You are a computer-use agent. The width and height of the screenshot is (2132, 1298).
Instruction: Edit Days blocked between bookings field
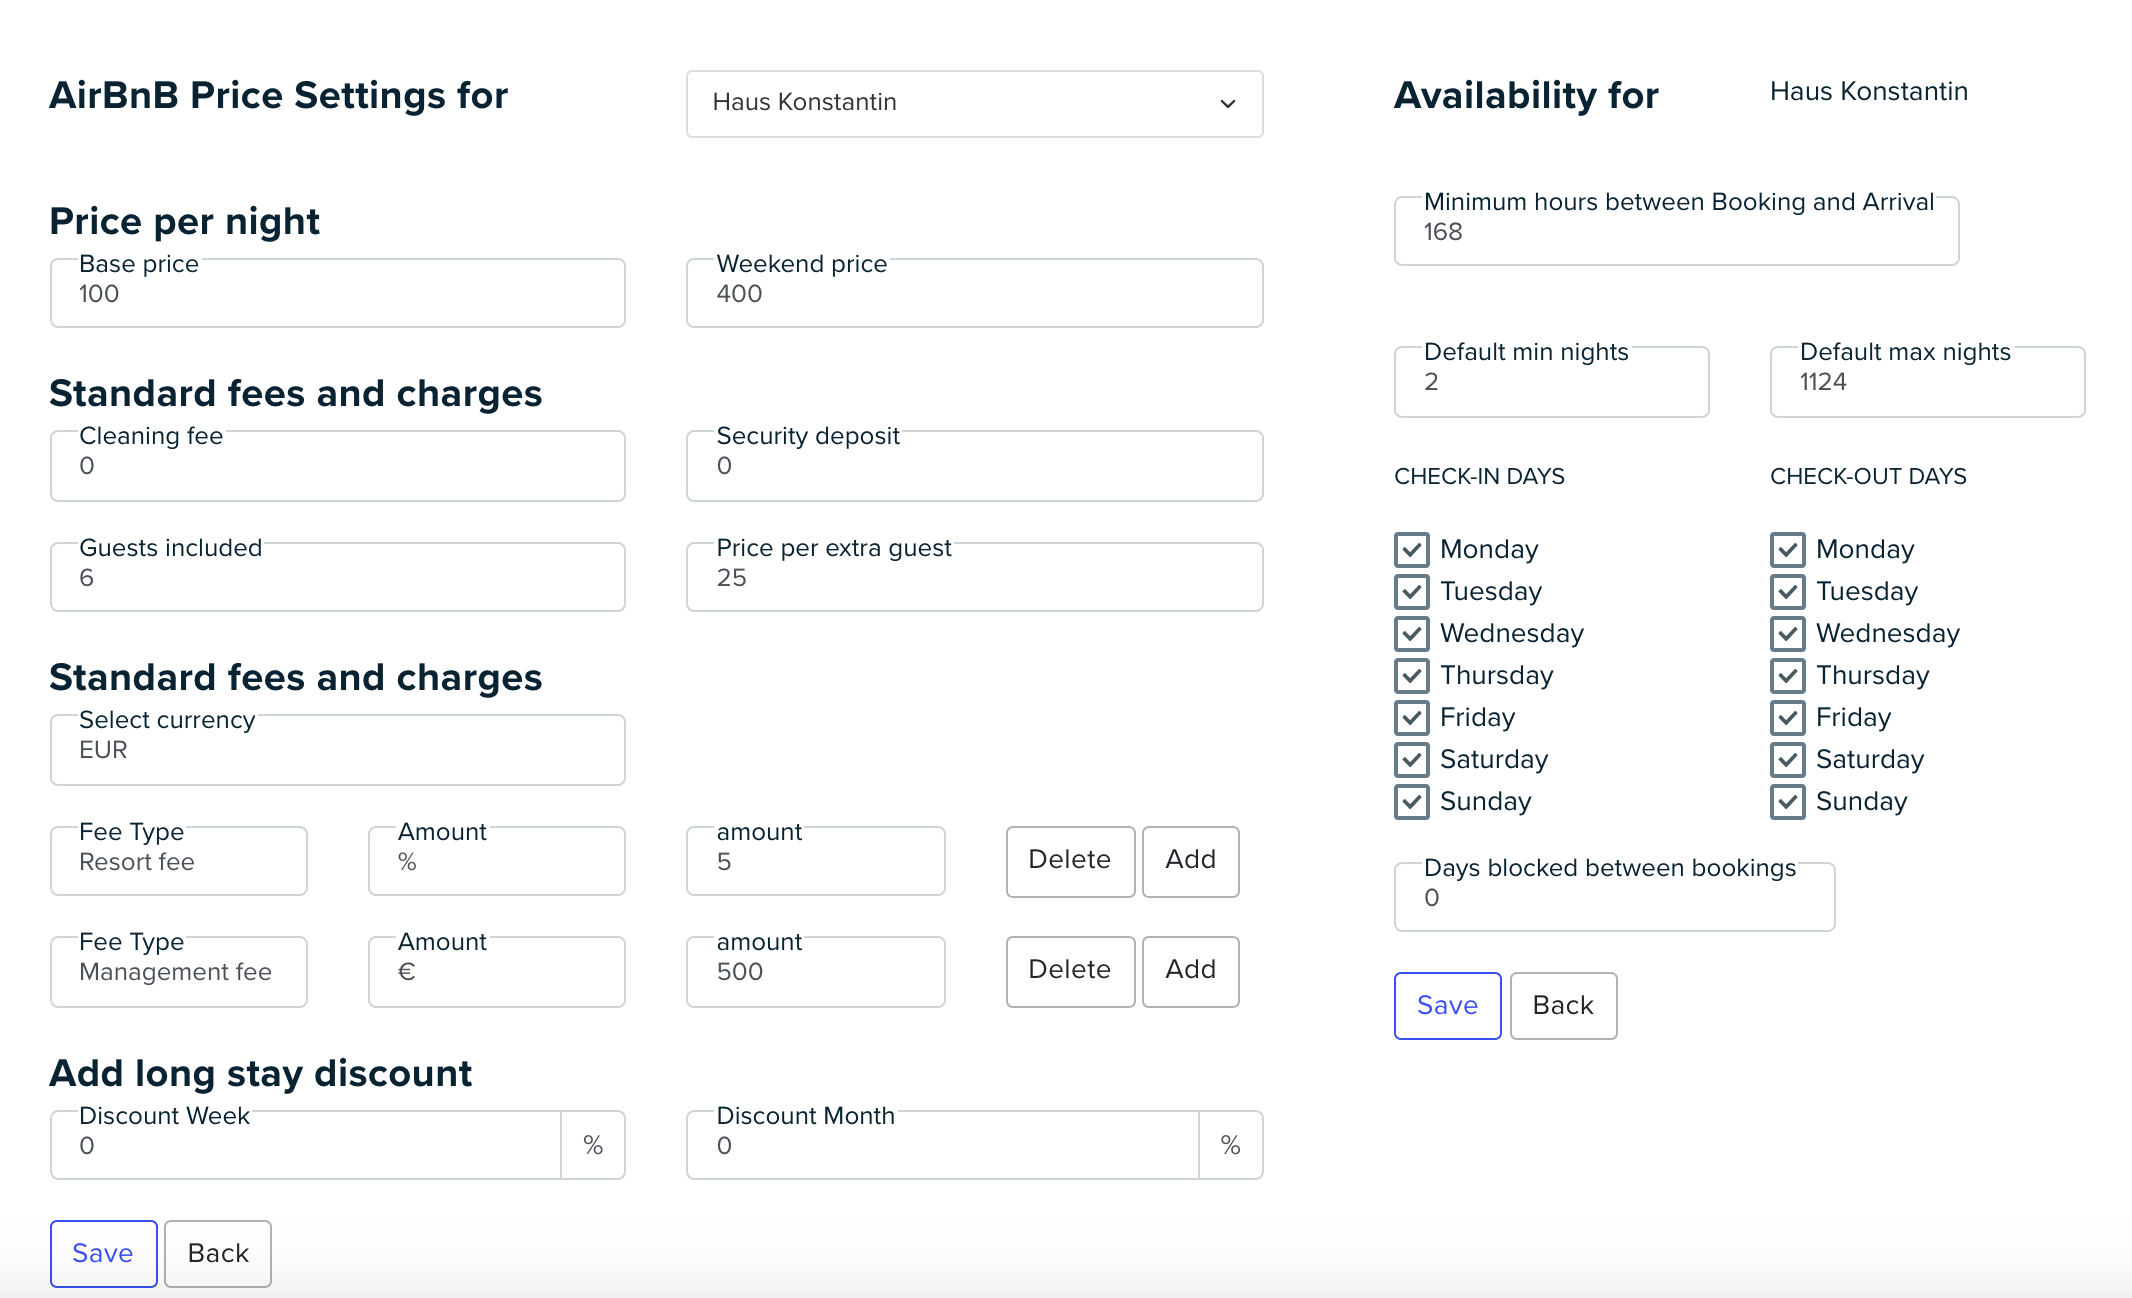tap(1614, 897)
